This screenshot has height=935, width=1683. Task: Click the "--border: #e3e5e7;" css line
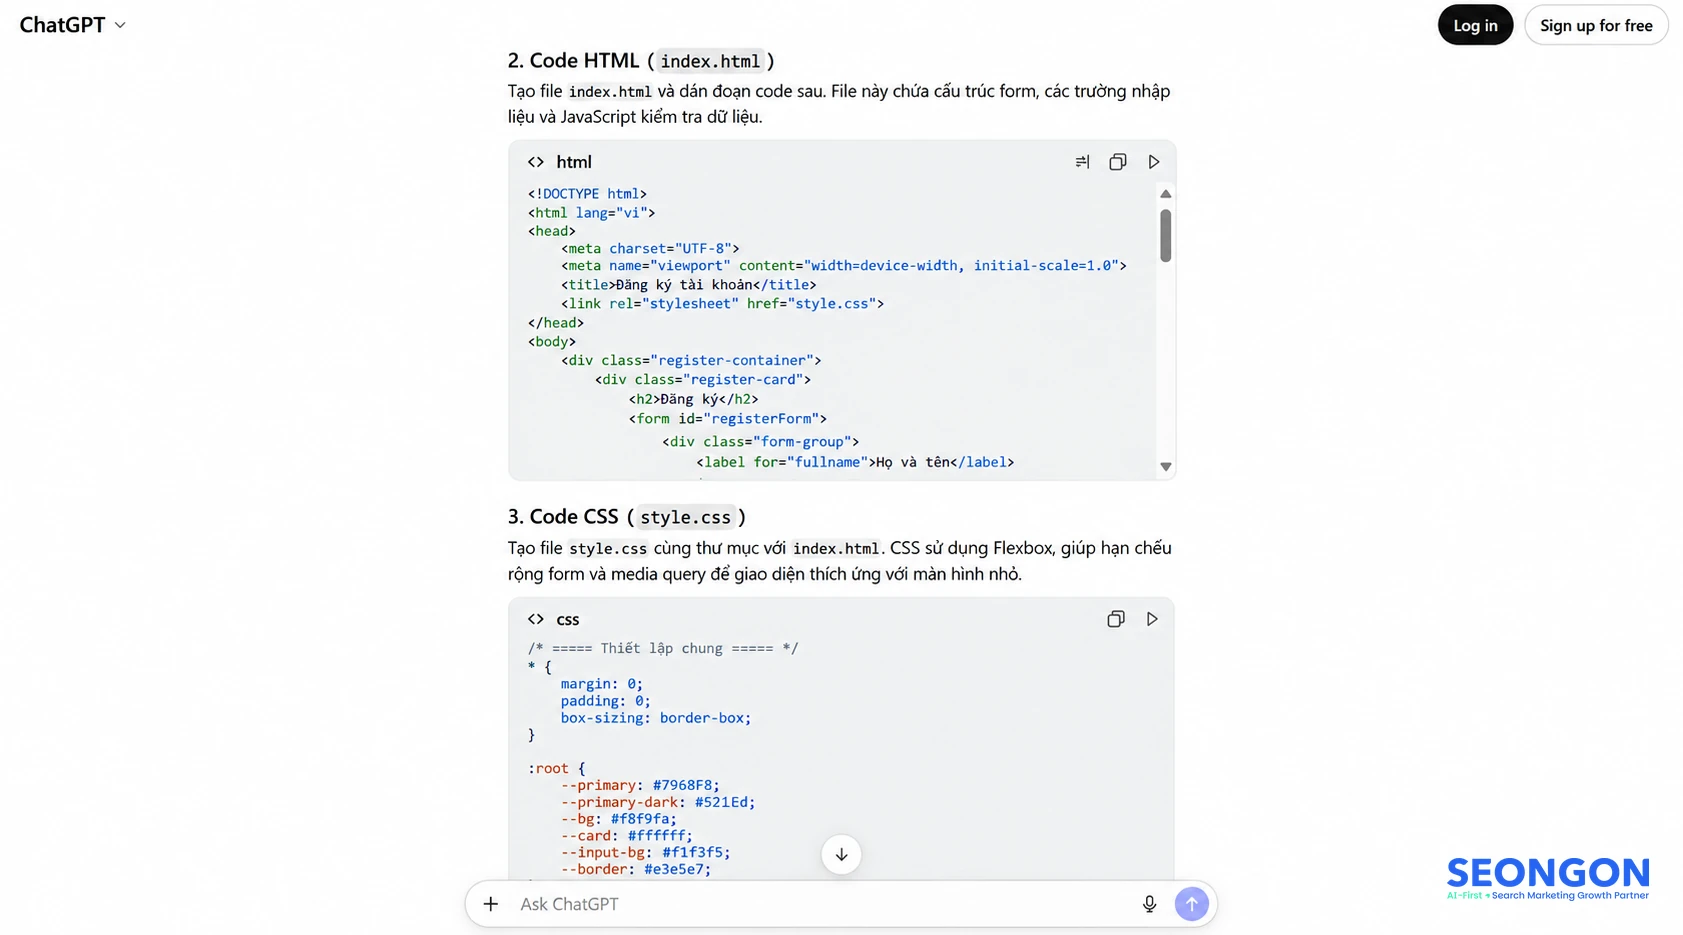coord(636,869)
